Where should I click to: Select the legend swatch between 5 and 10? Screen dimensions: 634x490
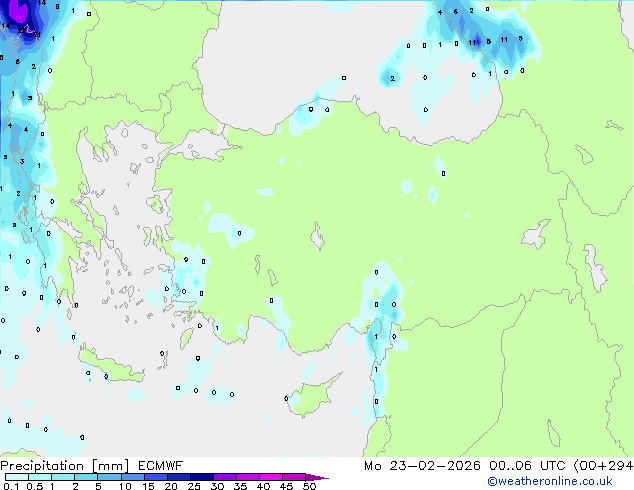(x=109, y=477)
